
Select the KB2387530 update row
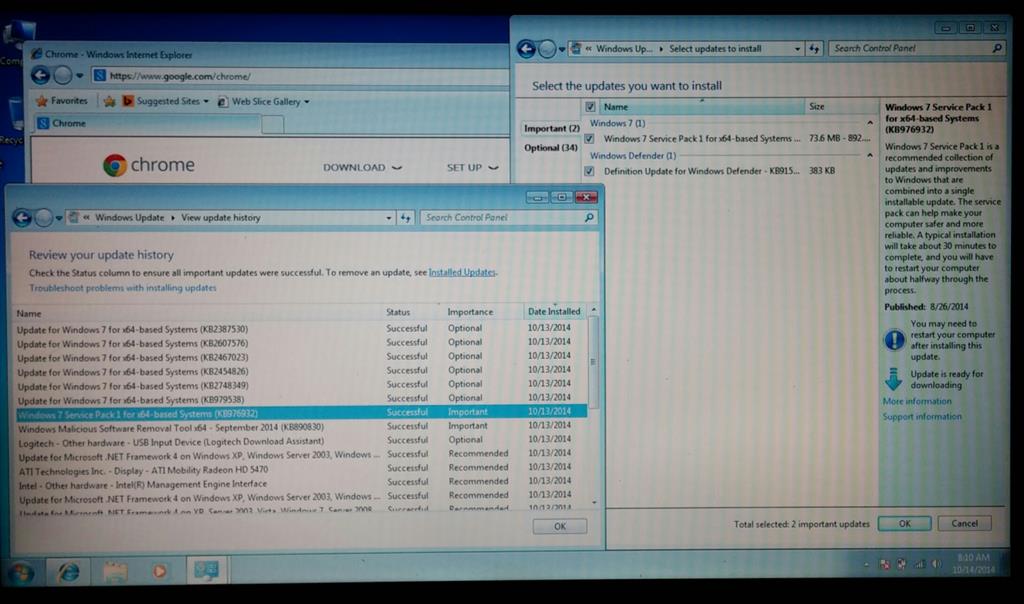(x=300, y=329)
